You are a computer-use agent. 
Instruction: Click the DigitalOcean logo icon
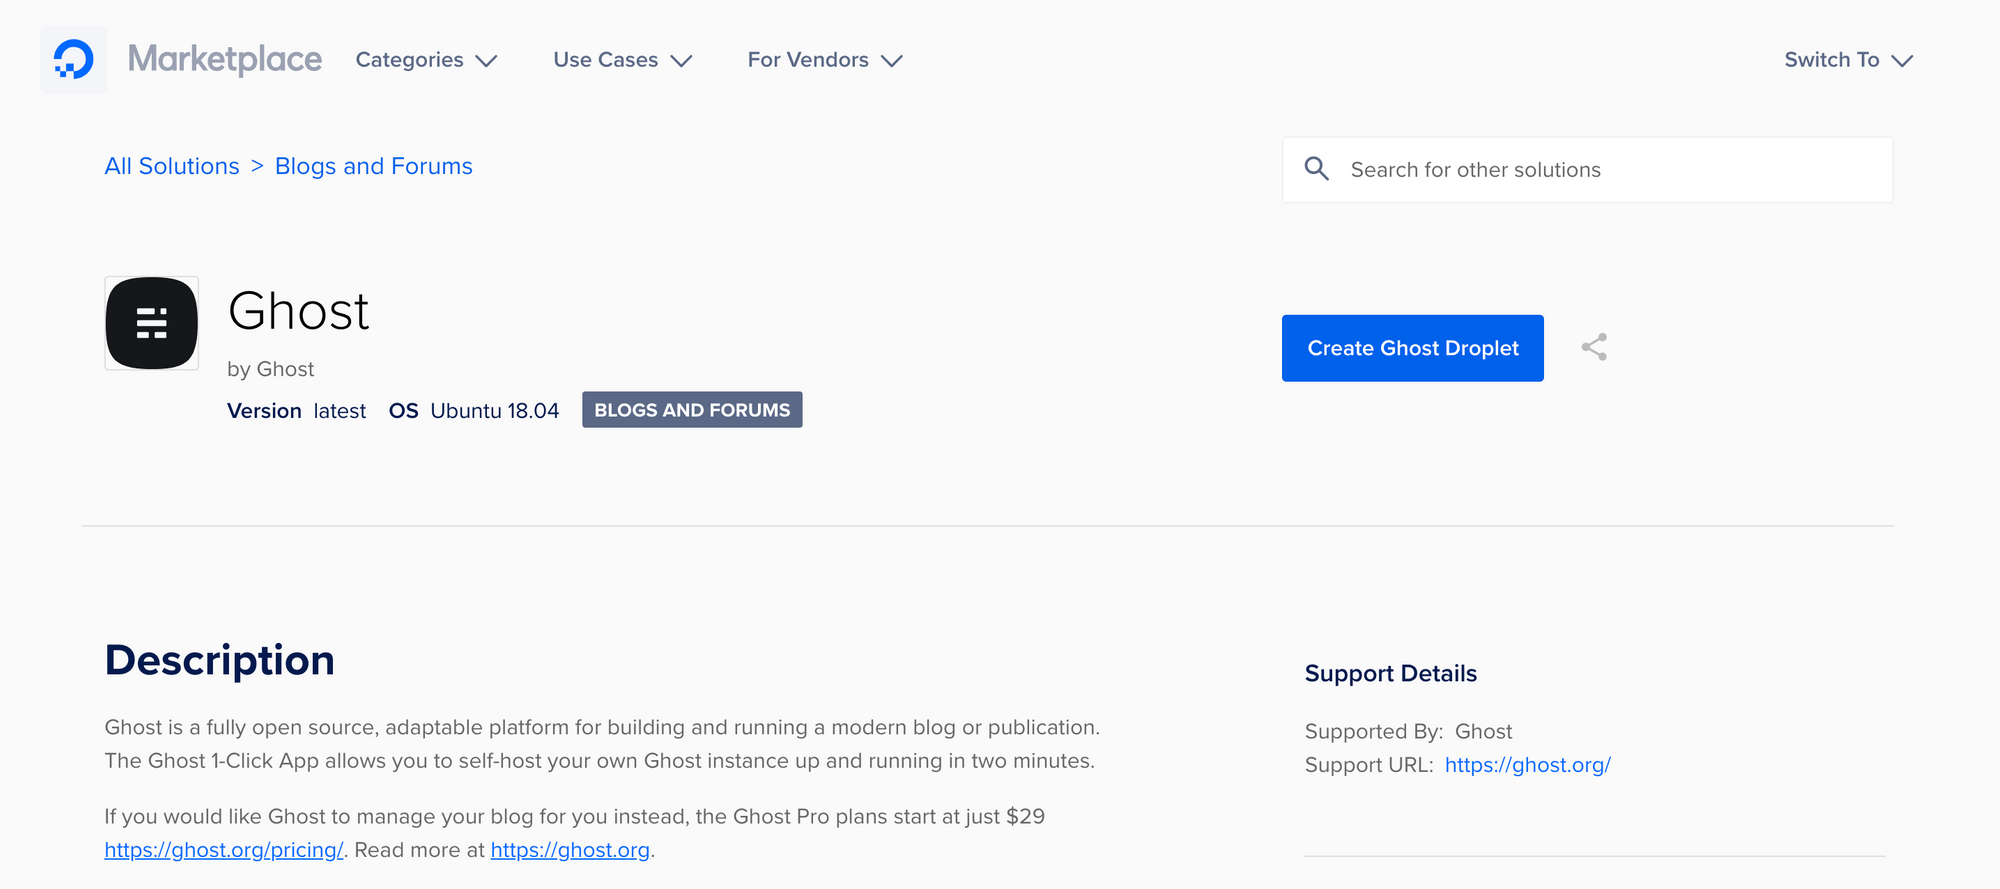73,60
